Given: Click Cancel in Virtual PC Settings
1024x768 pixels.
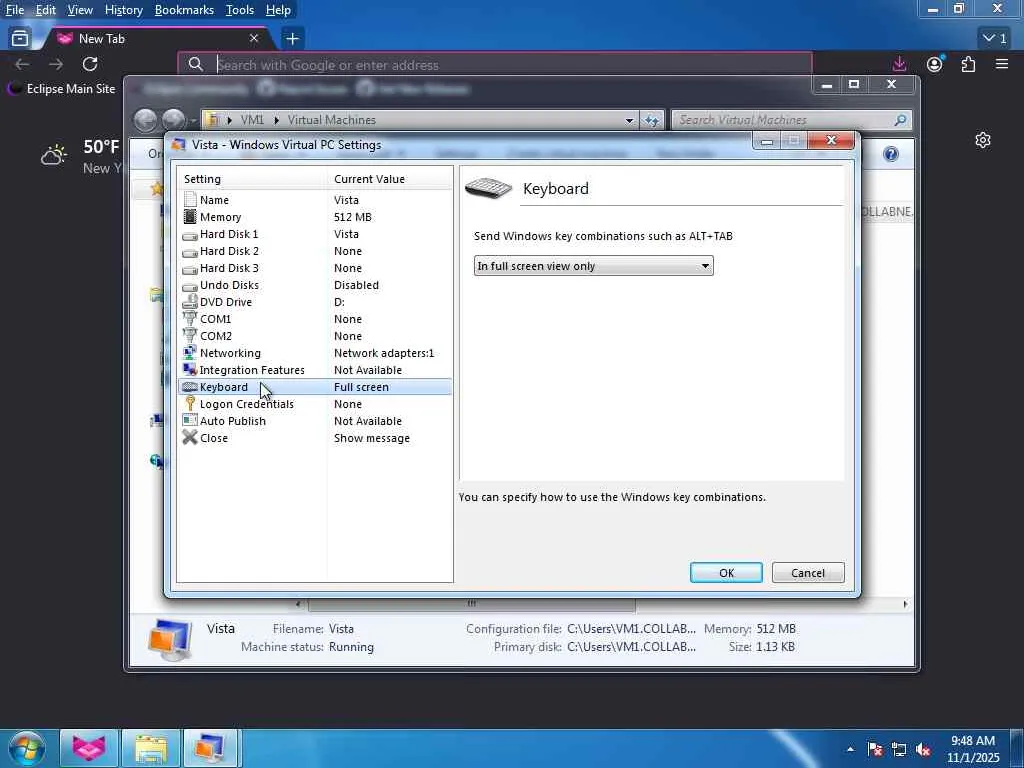Looking at the screenshot, I should click(x=808, y=573).
